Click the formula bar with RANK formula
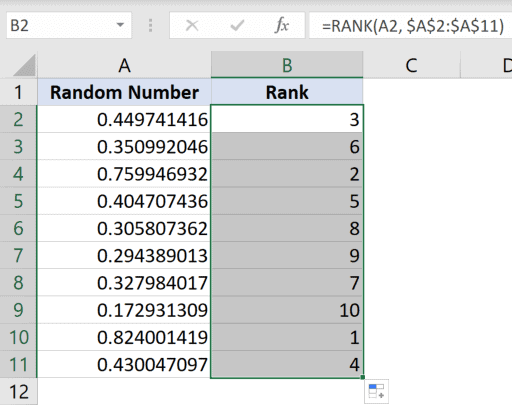 (410, 25)
